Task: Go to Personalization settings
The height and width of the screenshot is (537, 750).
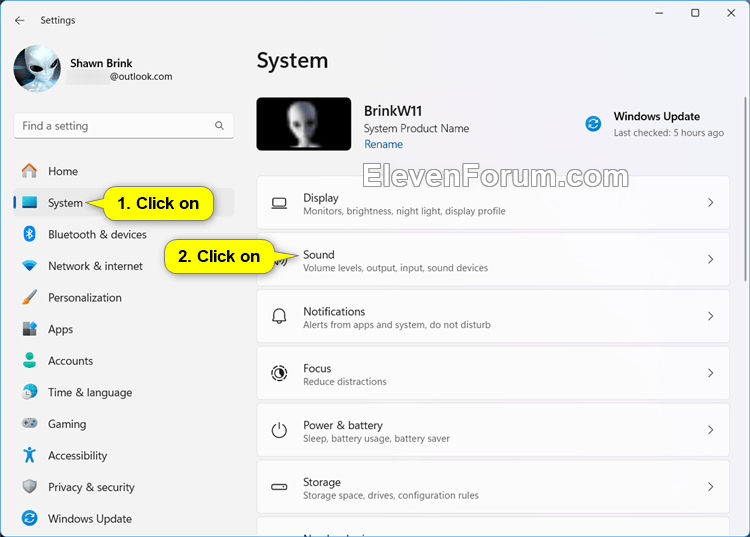Action: click(123, 297)
